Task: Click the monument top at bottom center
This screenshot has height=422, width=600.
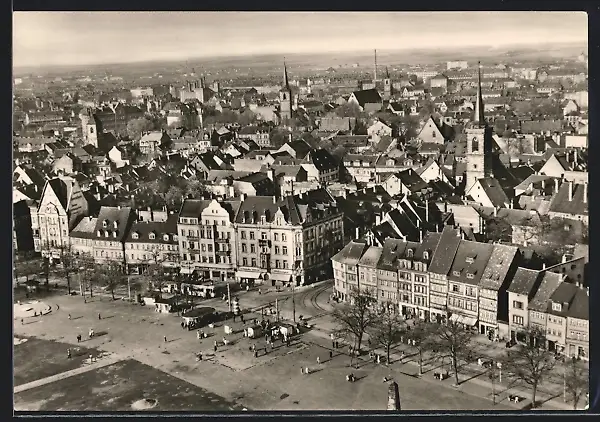Action: click(x=393, y=395)
